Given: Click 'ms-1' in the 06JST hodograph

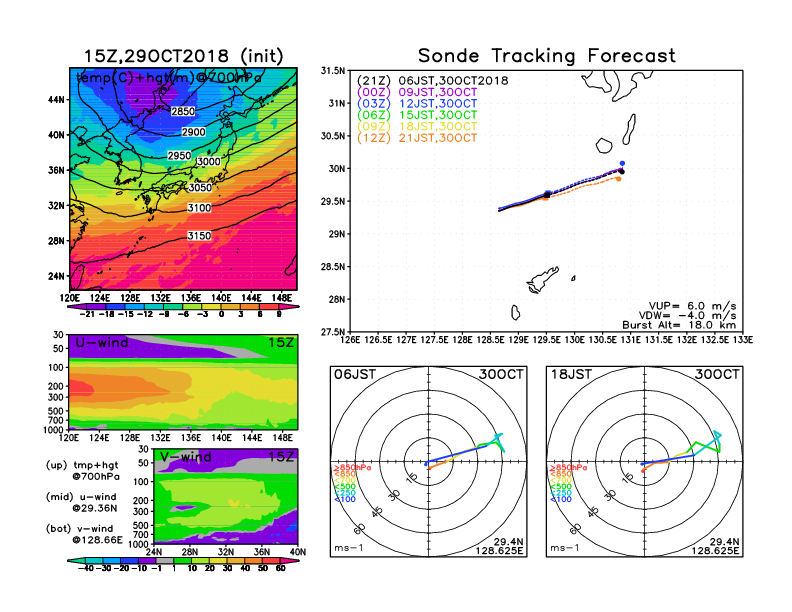Looking at the screenshot, I should (349, 548).
